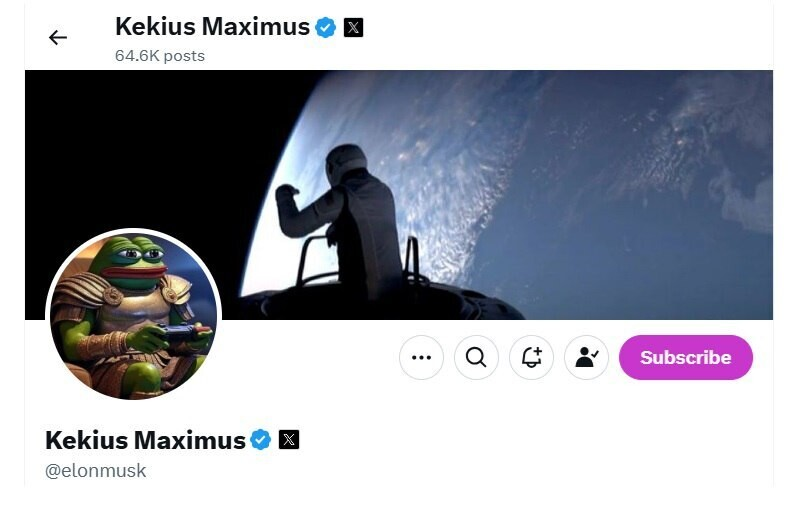
Task: Toggle post notifications with the bell icon
Action: (x=531, y=358)
